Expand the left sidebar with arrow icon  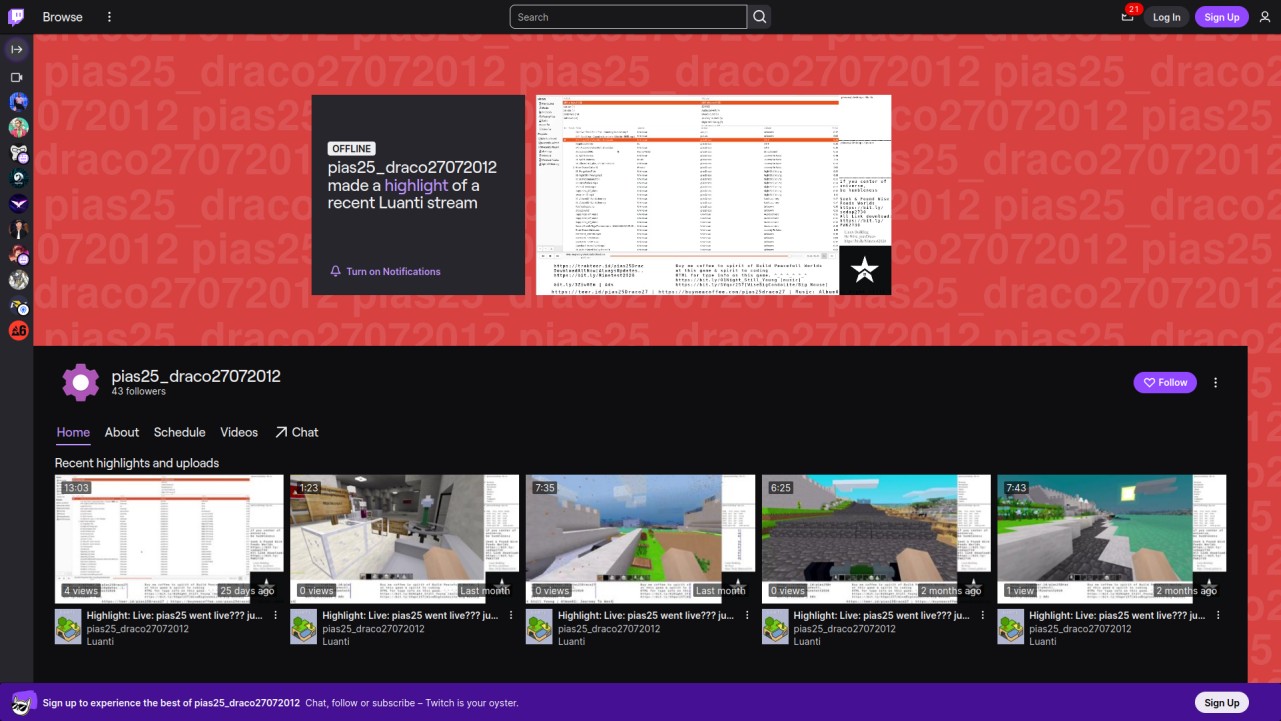[x=17, y=49]
